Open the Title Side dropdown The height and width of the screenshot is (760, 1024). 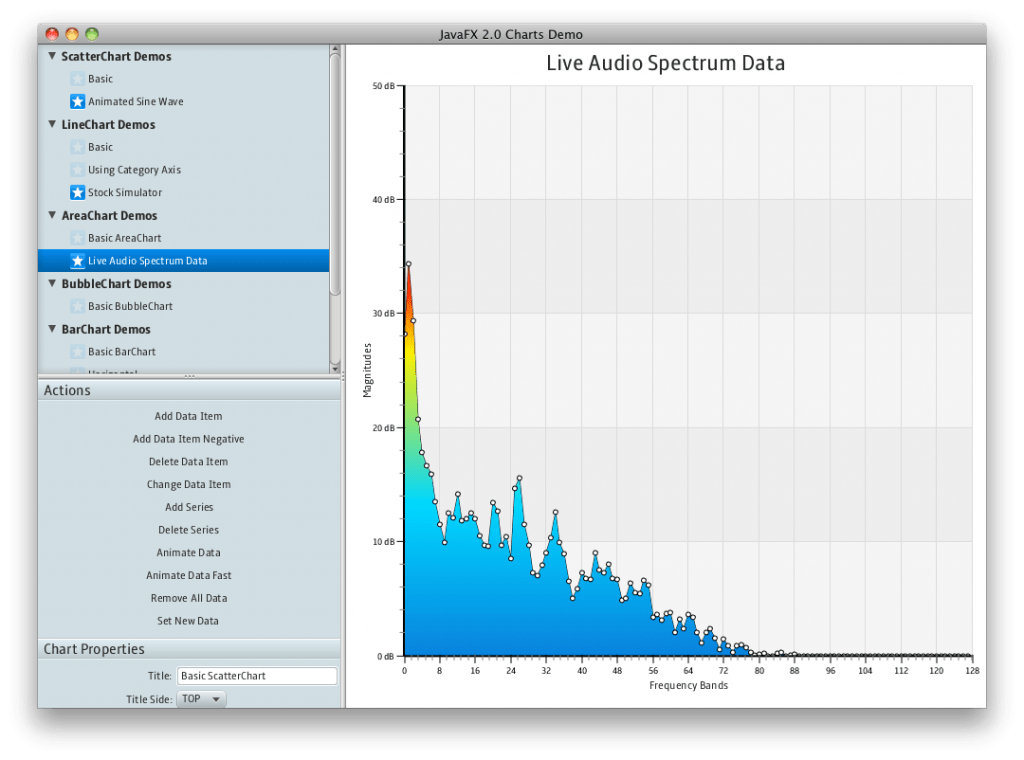(x=201, y=698)
